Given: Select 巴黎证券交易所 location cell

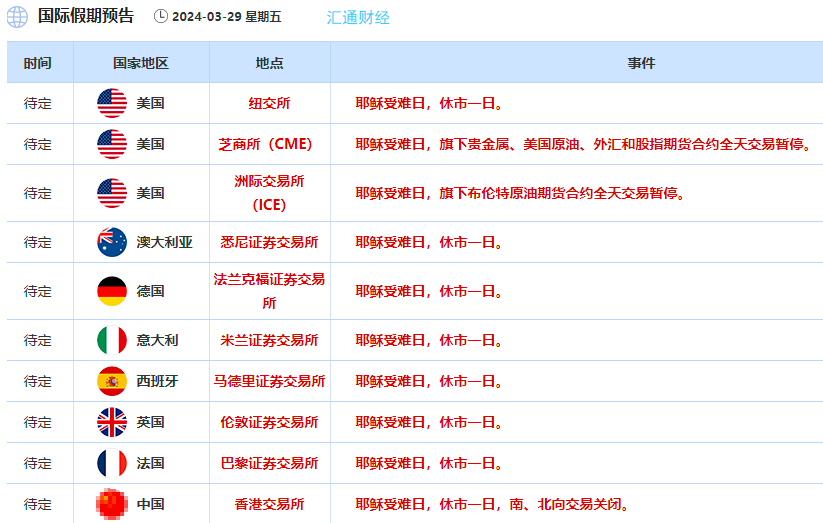Looking at the screenshot, I should 270,463.
